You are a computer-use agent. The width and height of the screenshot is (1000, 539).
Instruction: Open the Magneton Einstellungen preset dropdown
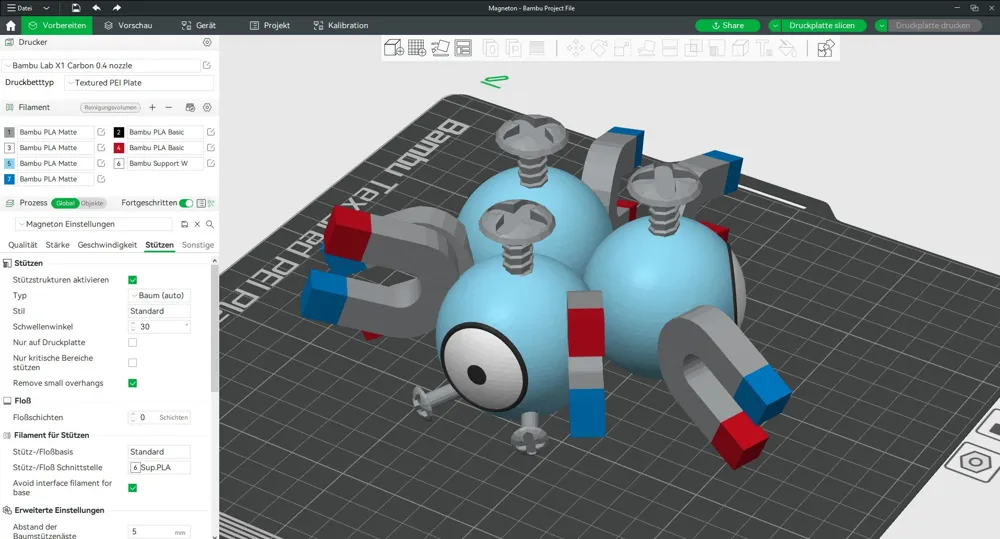(x=94, y=224)
